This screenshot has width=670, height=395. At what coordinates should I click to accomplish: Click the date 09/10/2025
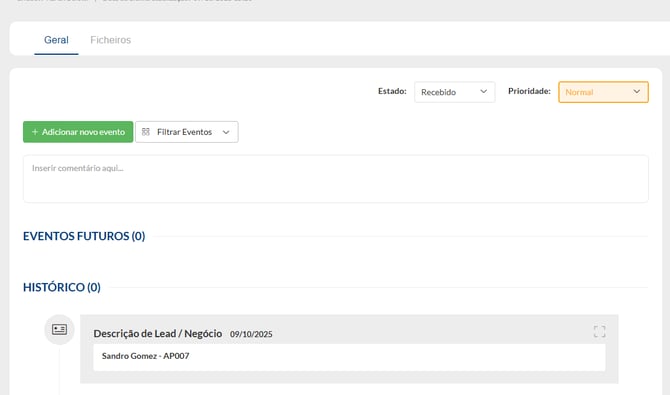[x=251, y=334]
